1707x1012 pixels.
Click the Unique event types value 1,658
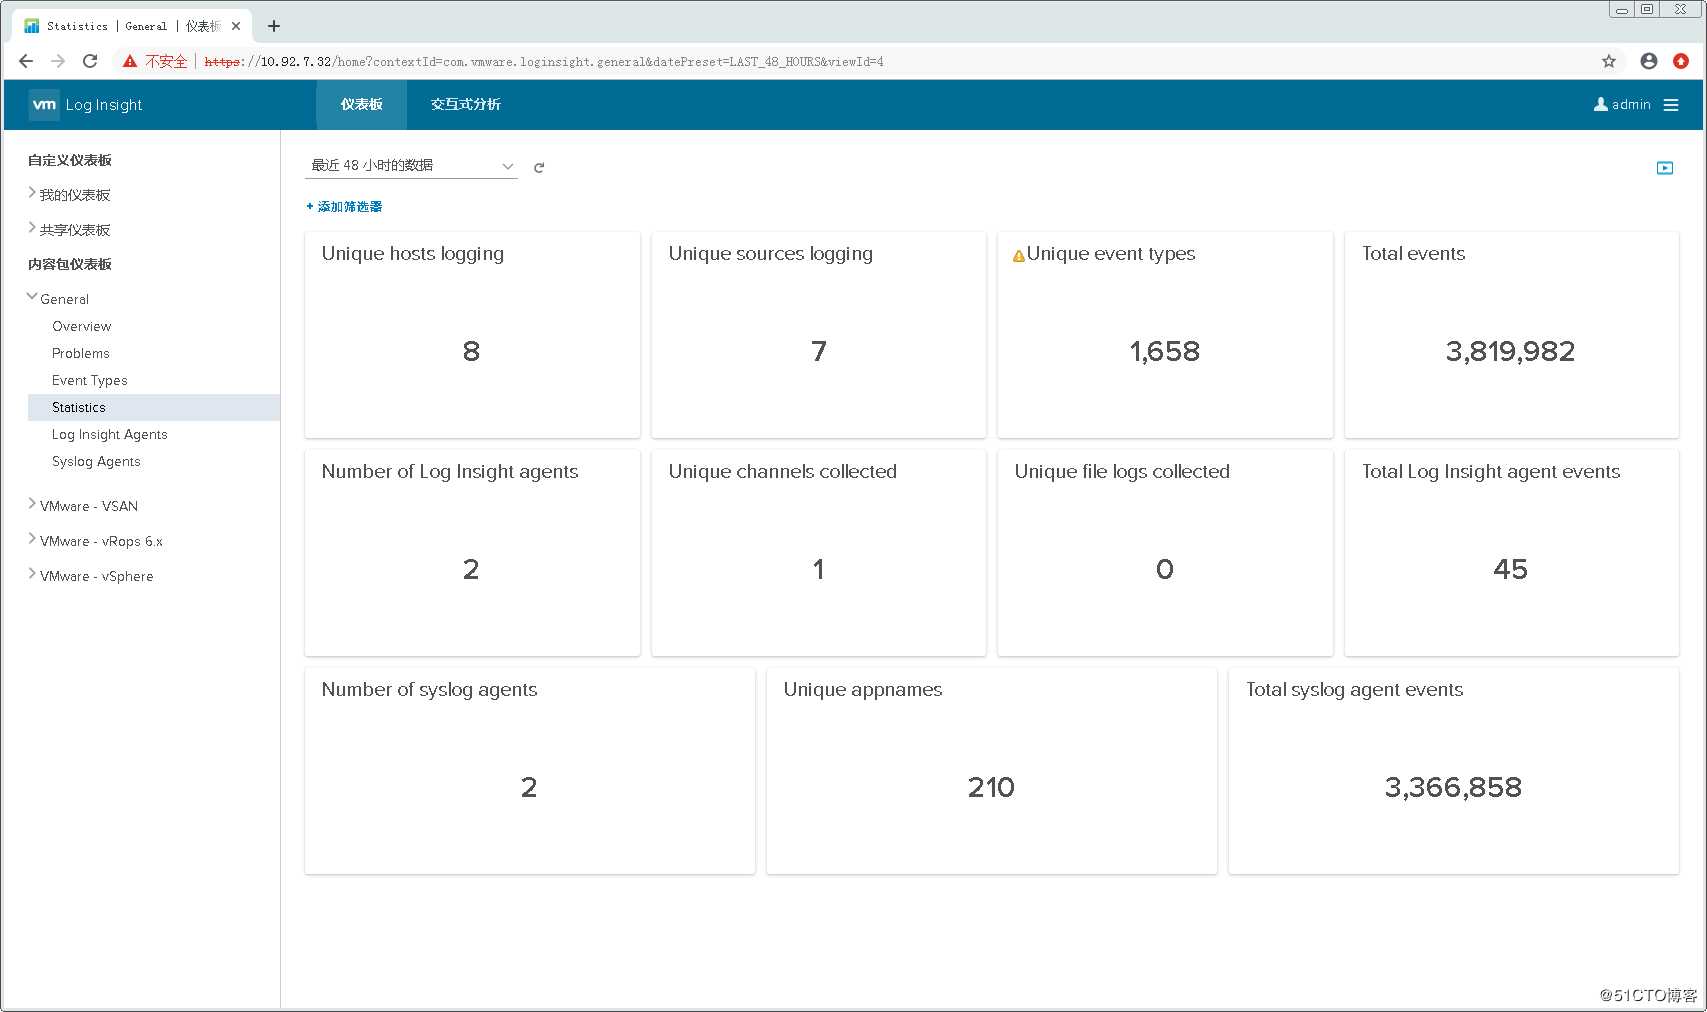1165,351
